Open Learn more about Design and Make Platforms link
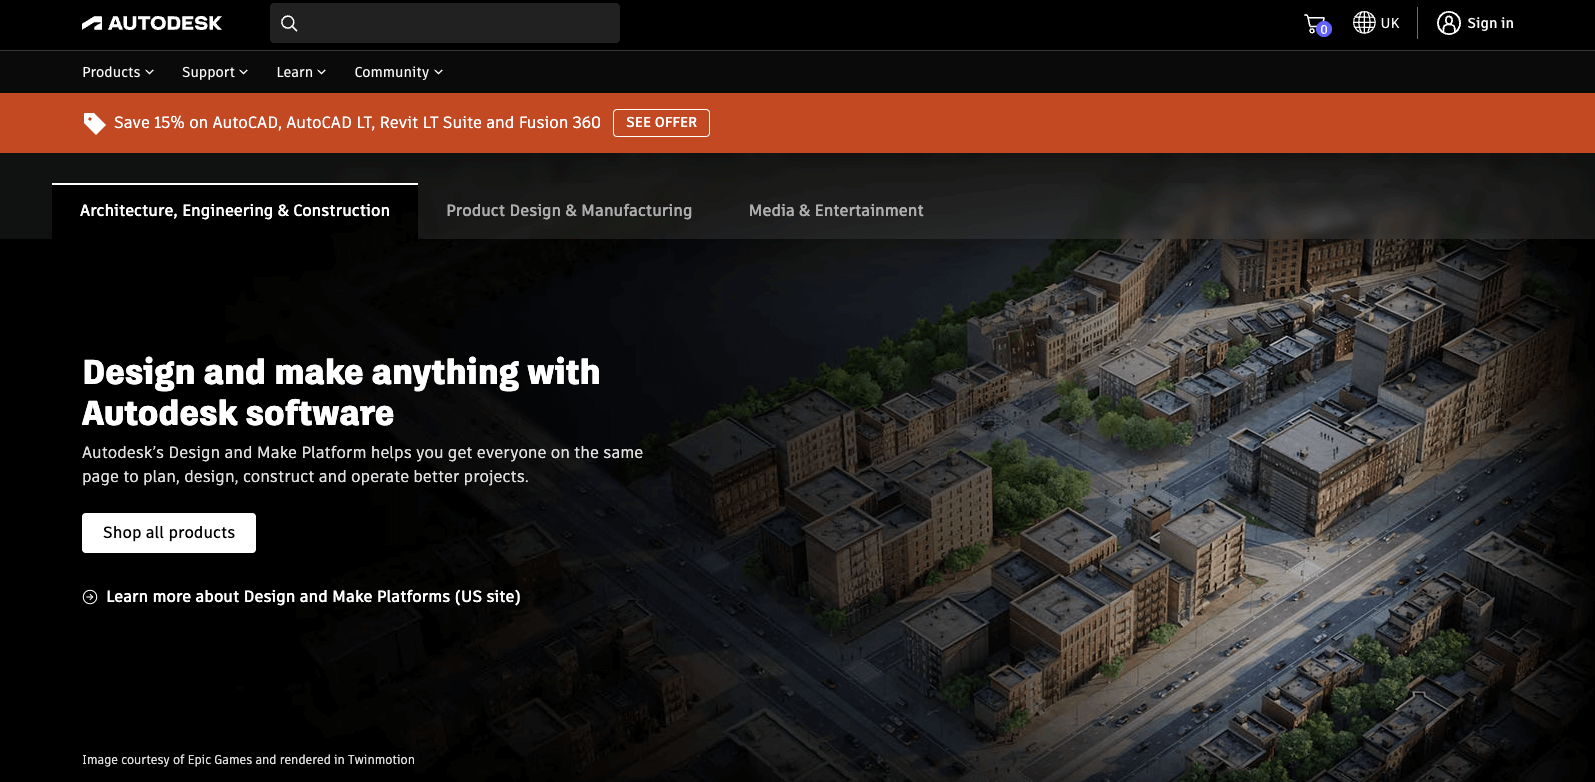 tap(313, 597)
